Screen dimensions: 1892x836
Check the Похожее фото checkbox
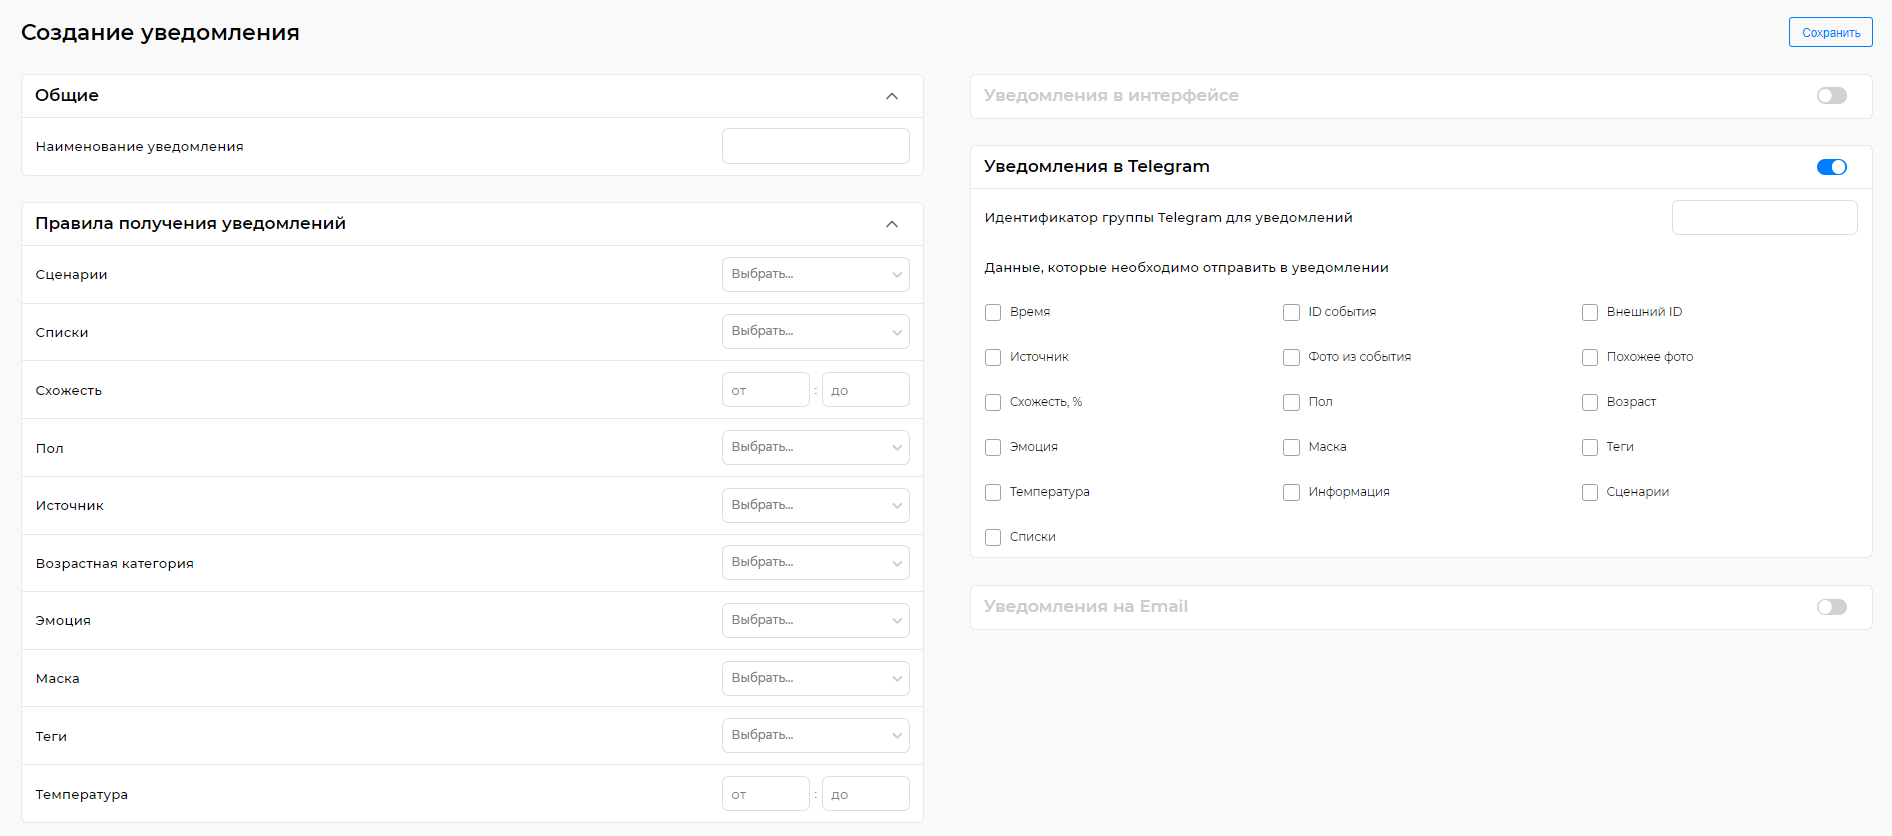coord(1590,357)
